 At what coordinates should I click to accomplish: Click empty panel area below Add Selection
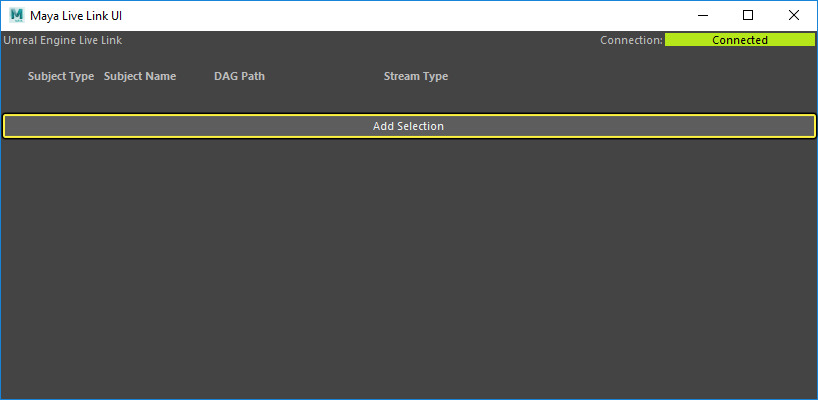pyautogui.click(x=408, y=270)
